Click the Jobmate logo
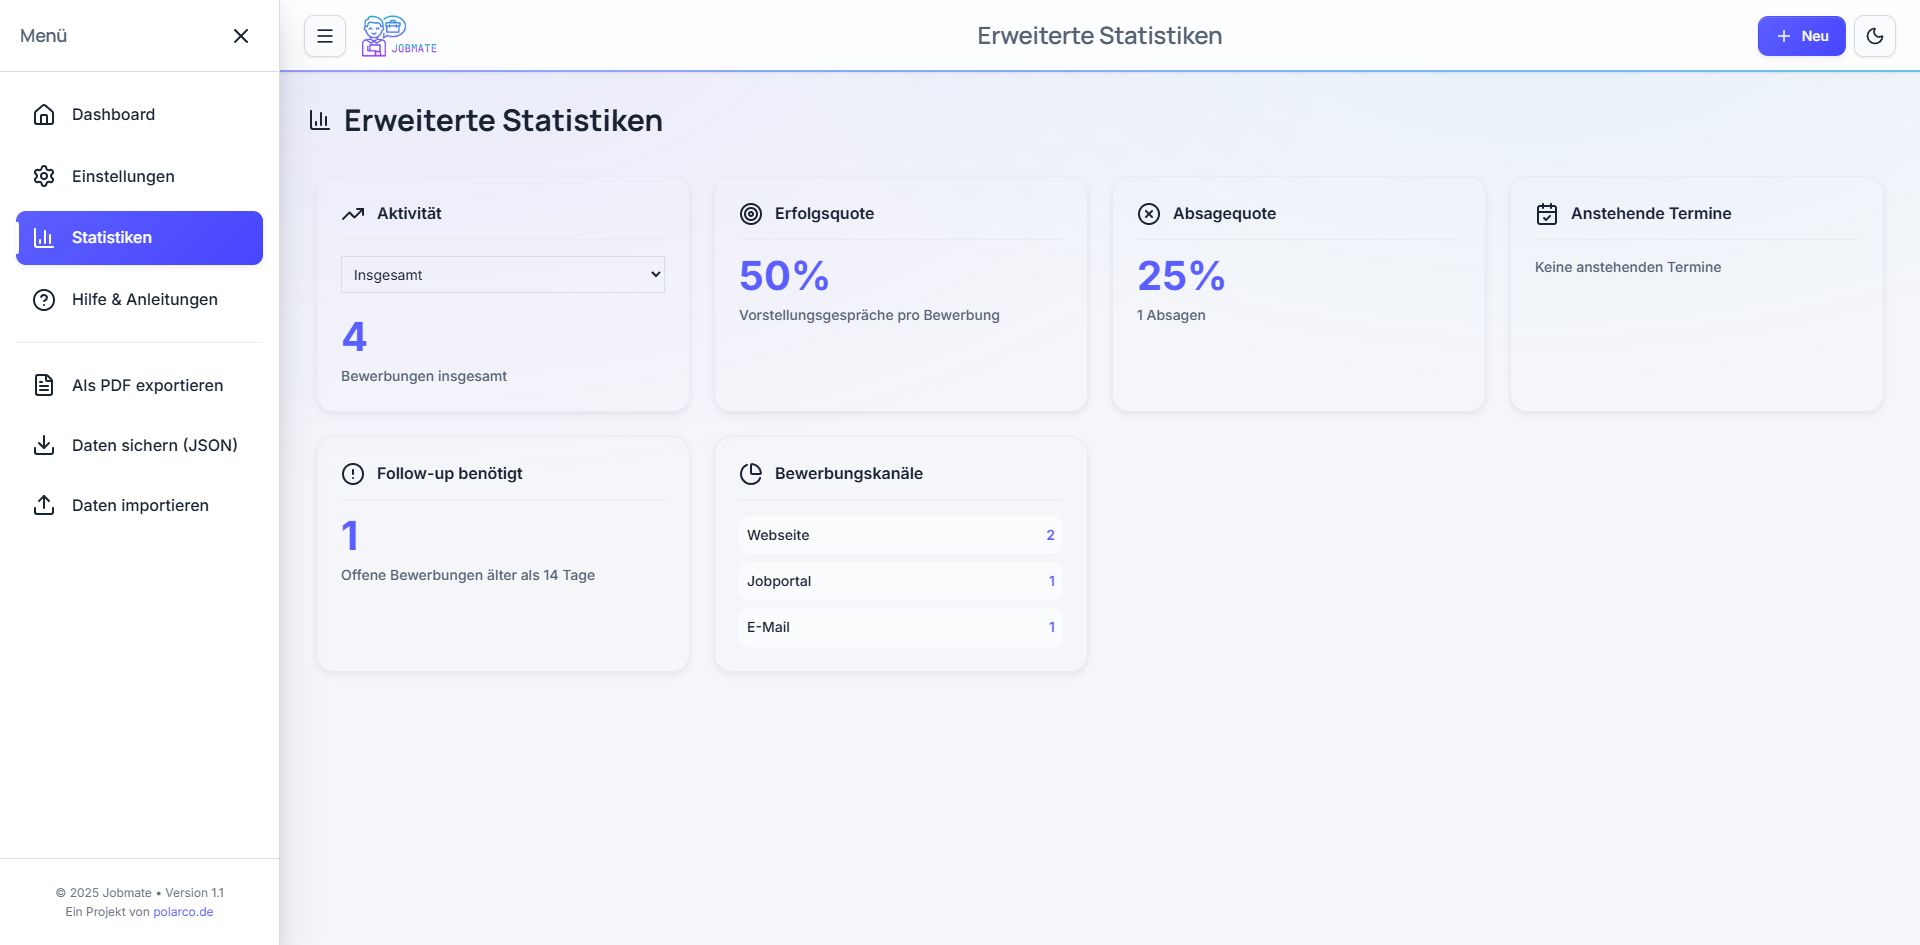Viewport: 1920px width, 945px height. [x=399, y=36]
